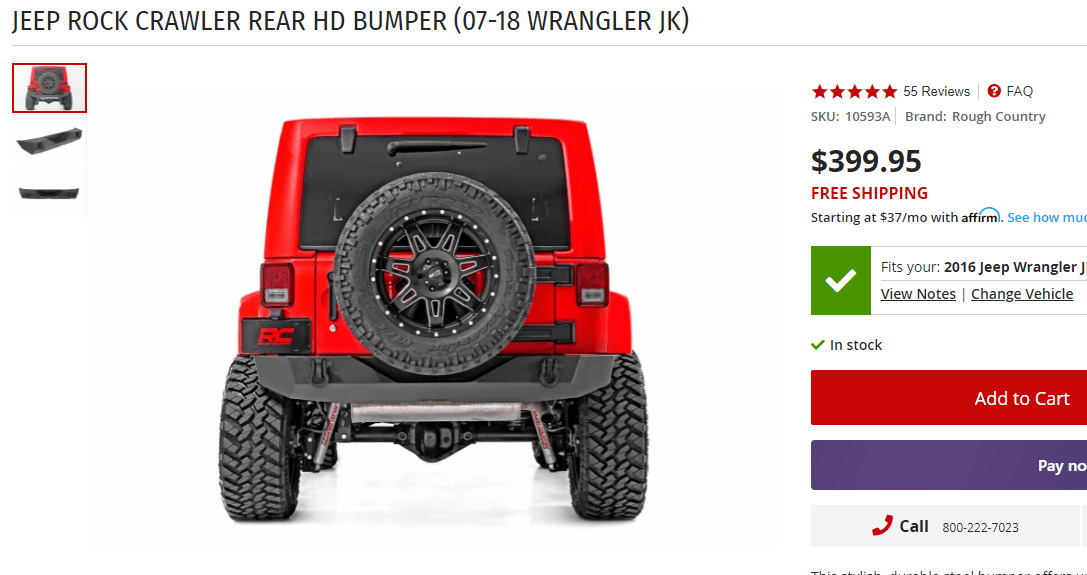Click the Change Vehicle link
Viewport: 1087px width, 575px height.
pos(1022,294)
